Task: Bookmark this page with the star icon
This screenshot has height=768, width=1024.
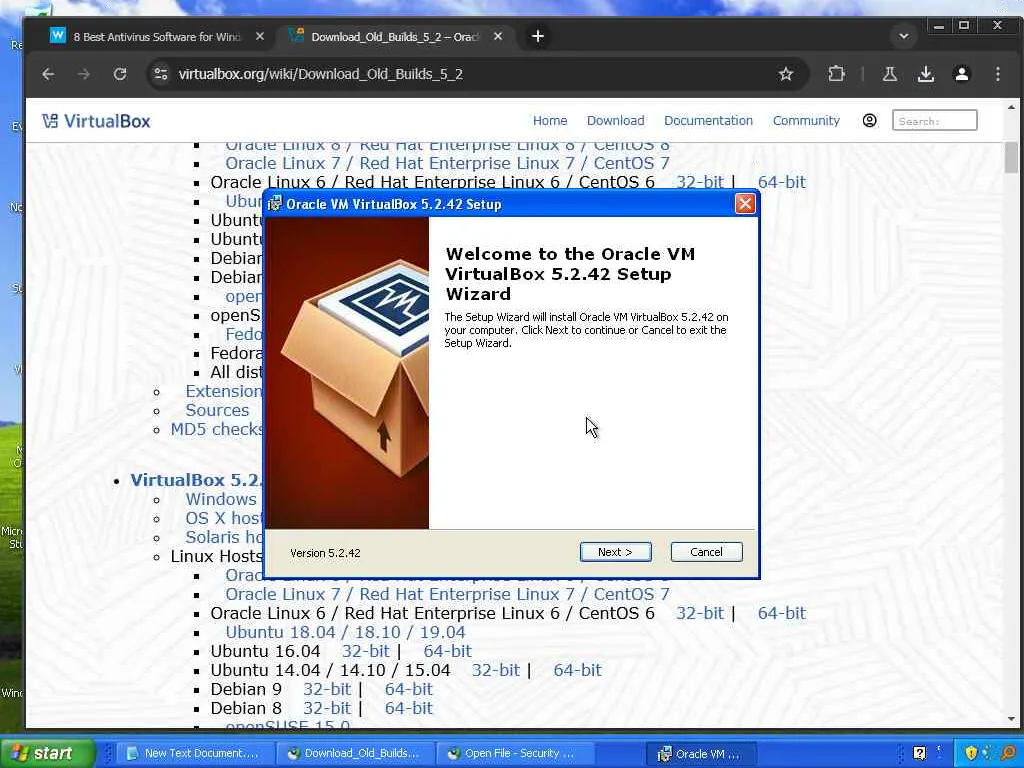Action: [786, 74]
